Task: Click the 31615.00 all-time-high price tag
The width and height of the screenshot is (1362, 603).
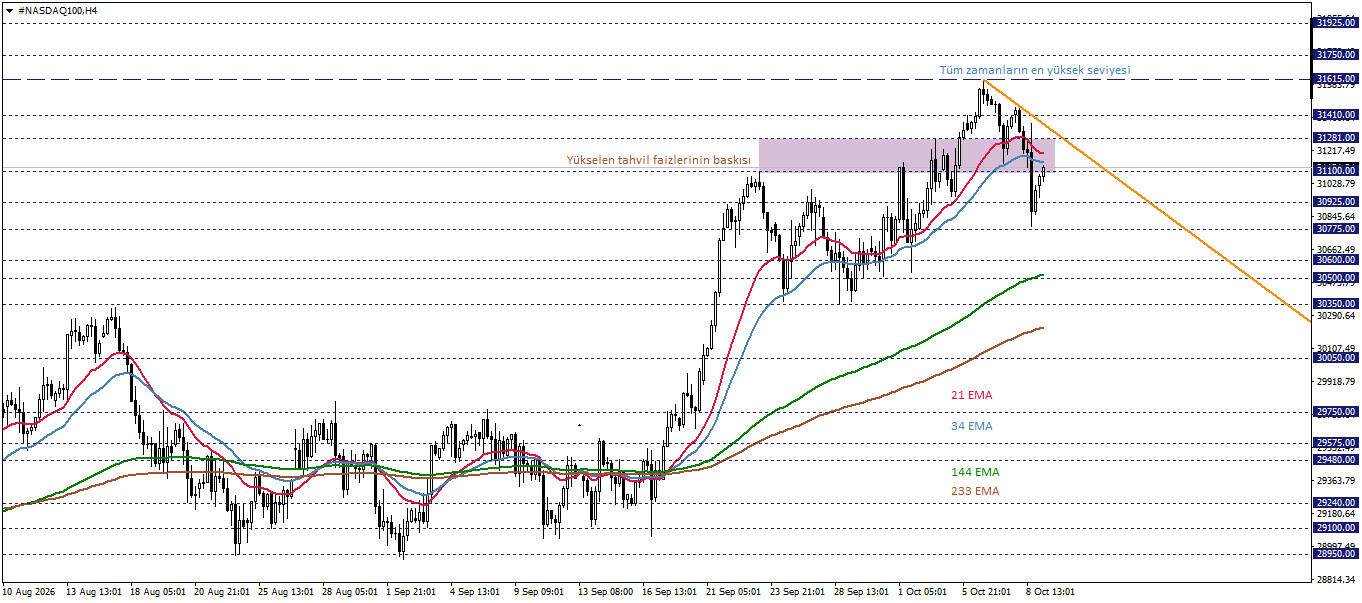Action: tap(1336, 78)
